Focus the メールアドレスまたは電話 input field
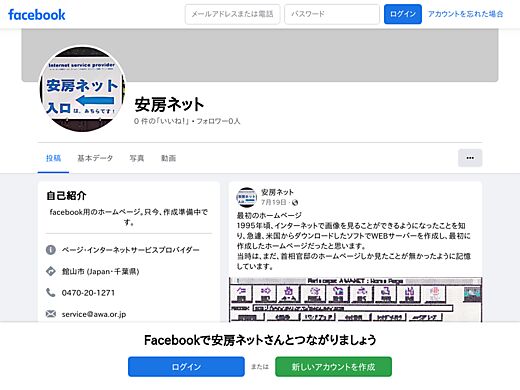Viewport: 520px width, 390px height. coord(232,14)
